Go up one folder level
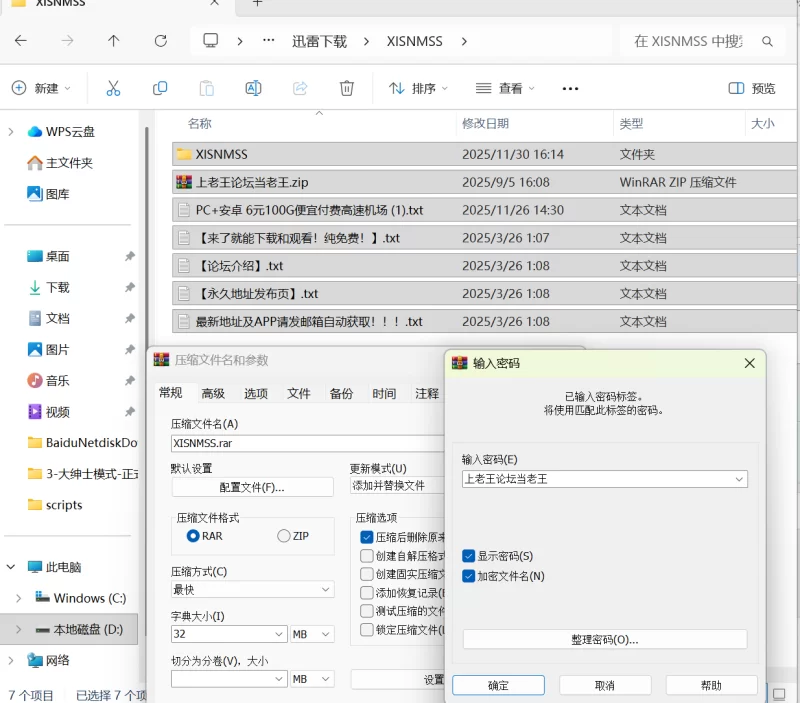Viewport: 800px width, 703px height. [x=113, y=41]
